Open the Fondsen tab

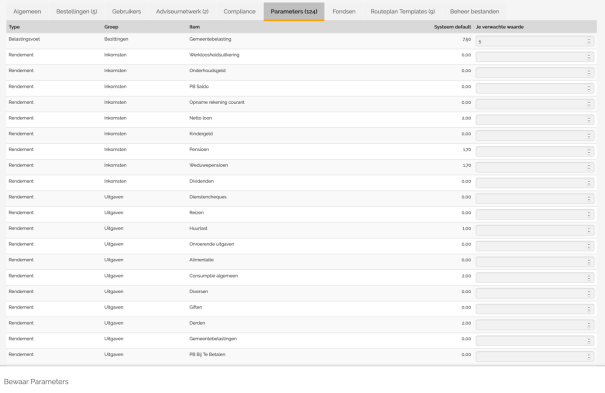click(x=344, y=12)
